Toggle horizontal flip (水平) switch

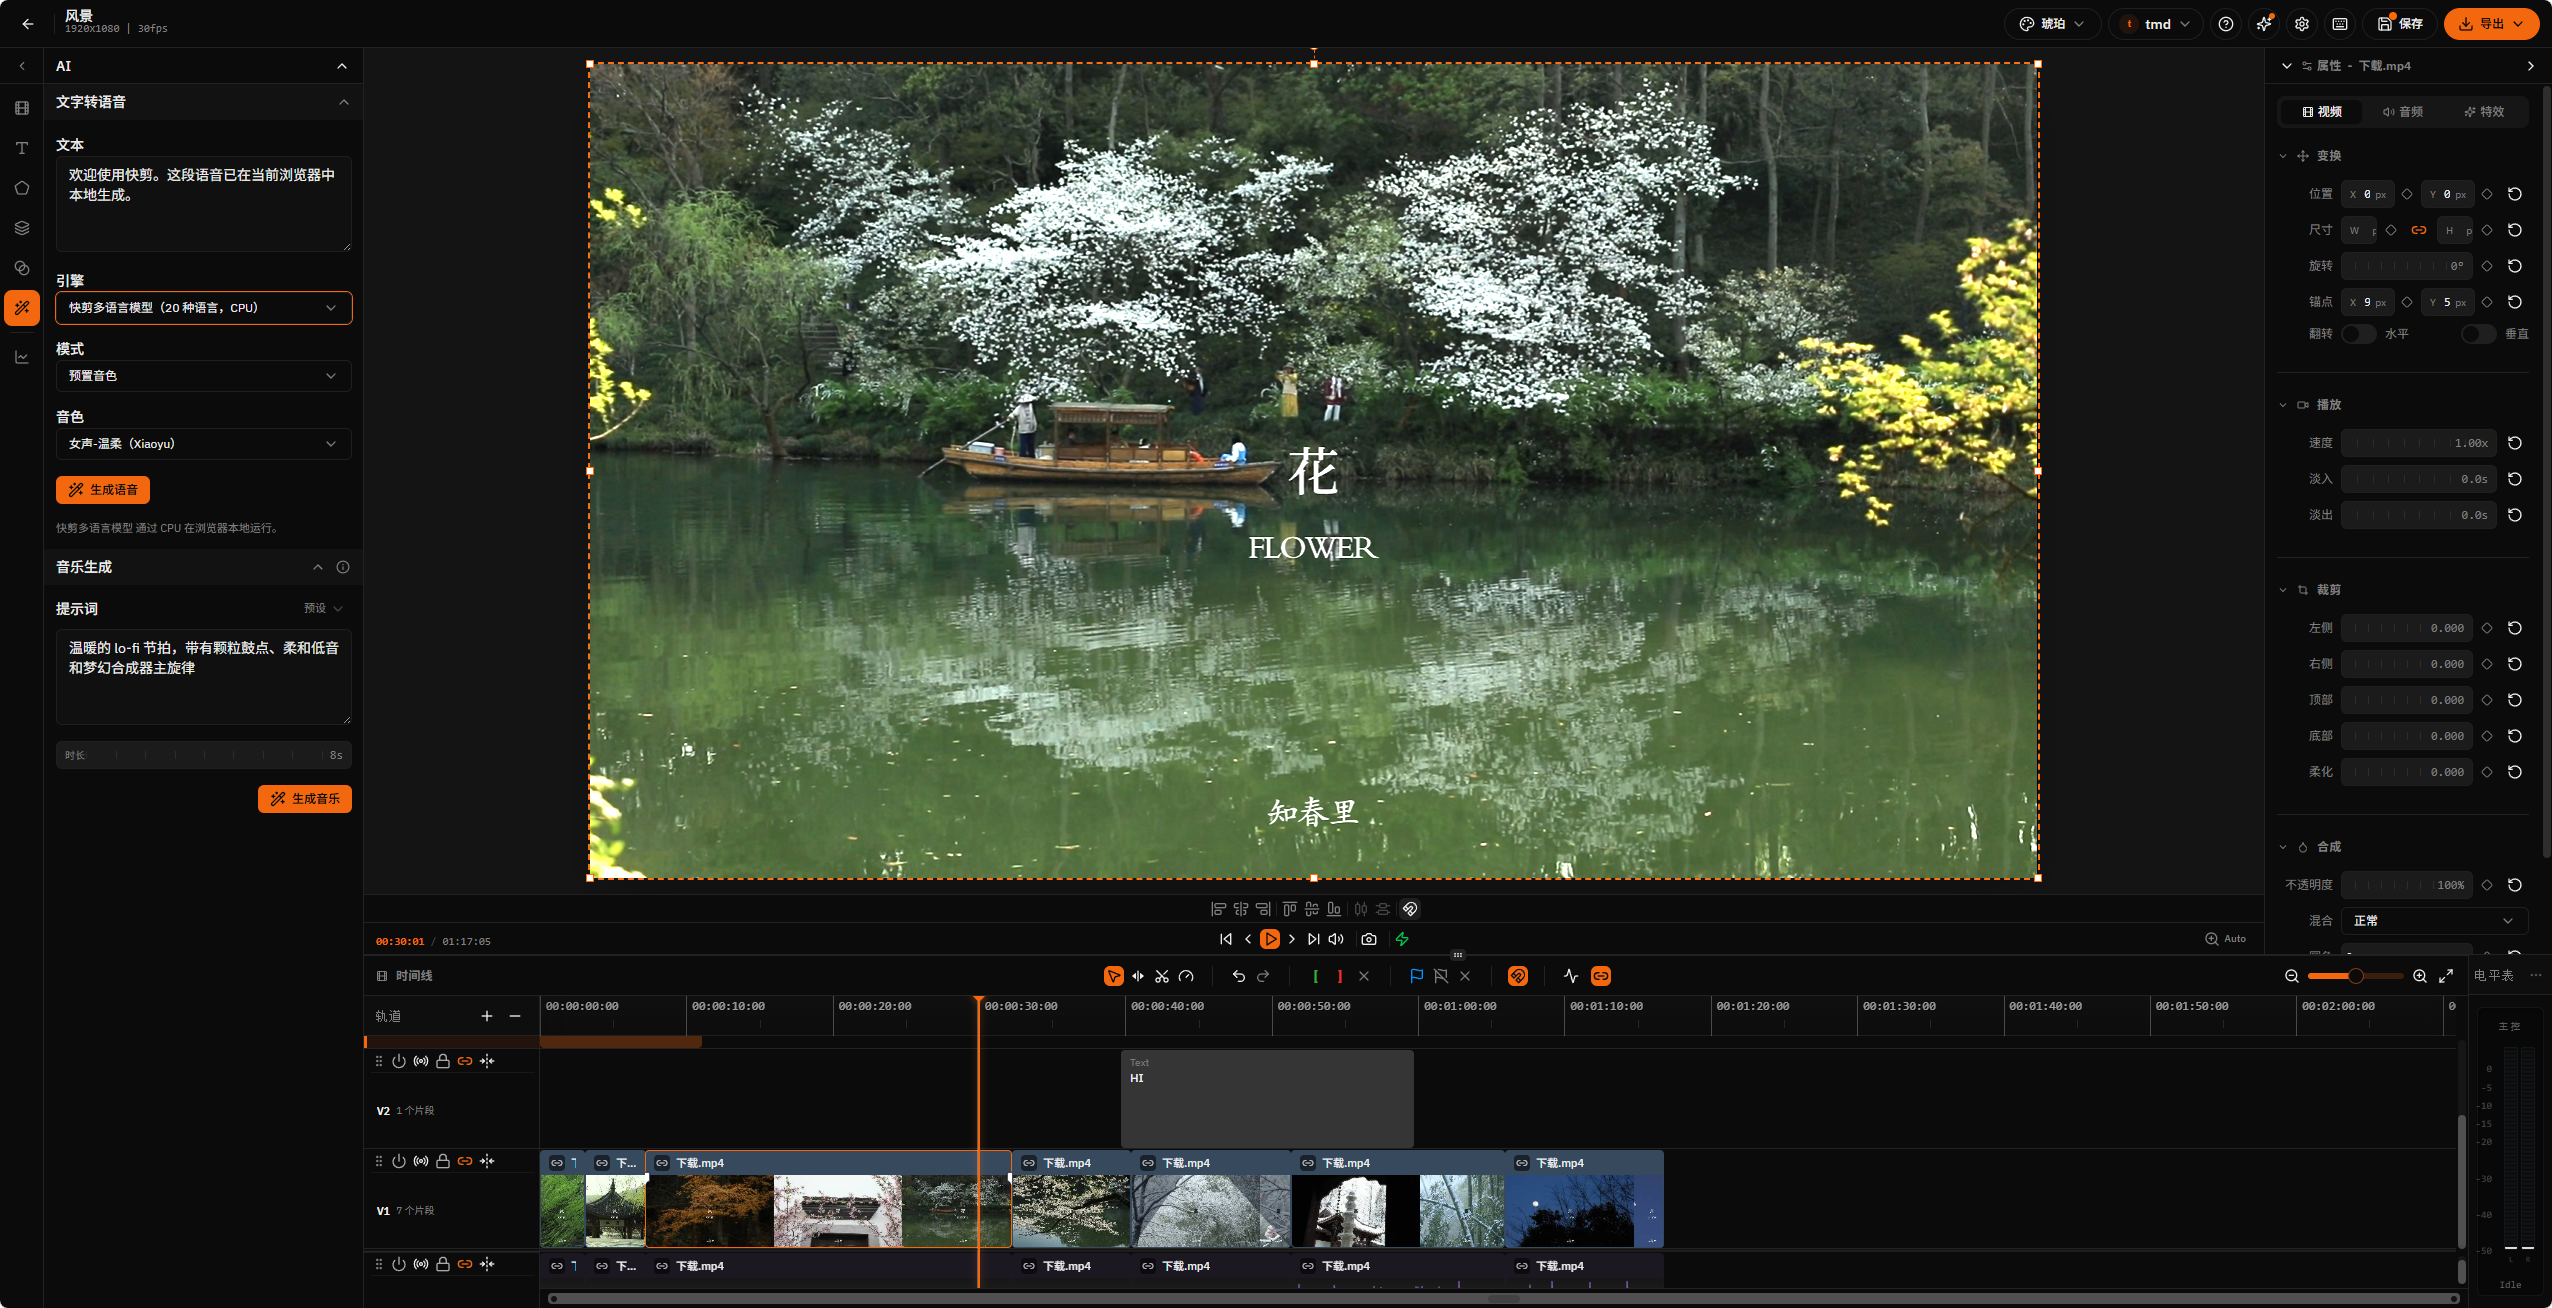point(2358,334)
